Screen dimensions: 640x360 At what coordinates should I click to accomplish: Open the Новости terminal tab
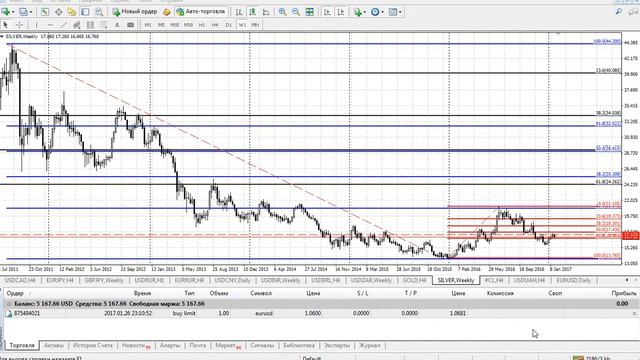136,345
